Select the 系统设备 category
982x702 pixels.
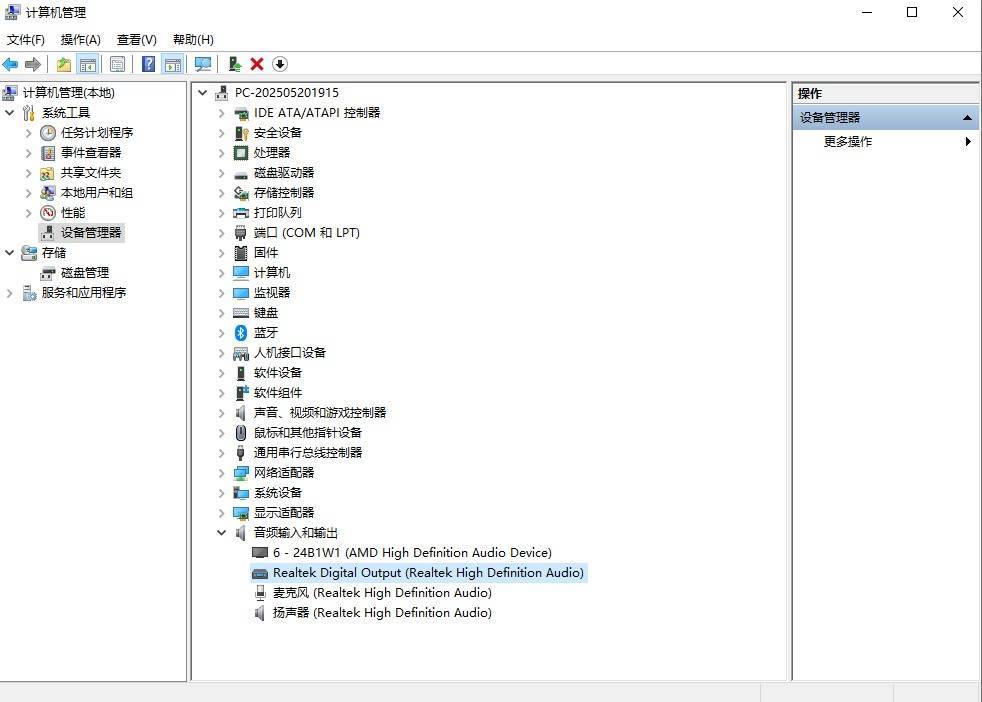[277, 493]
